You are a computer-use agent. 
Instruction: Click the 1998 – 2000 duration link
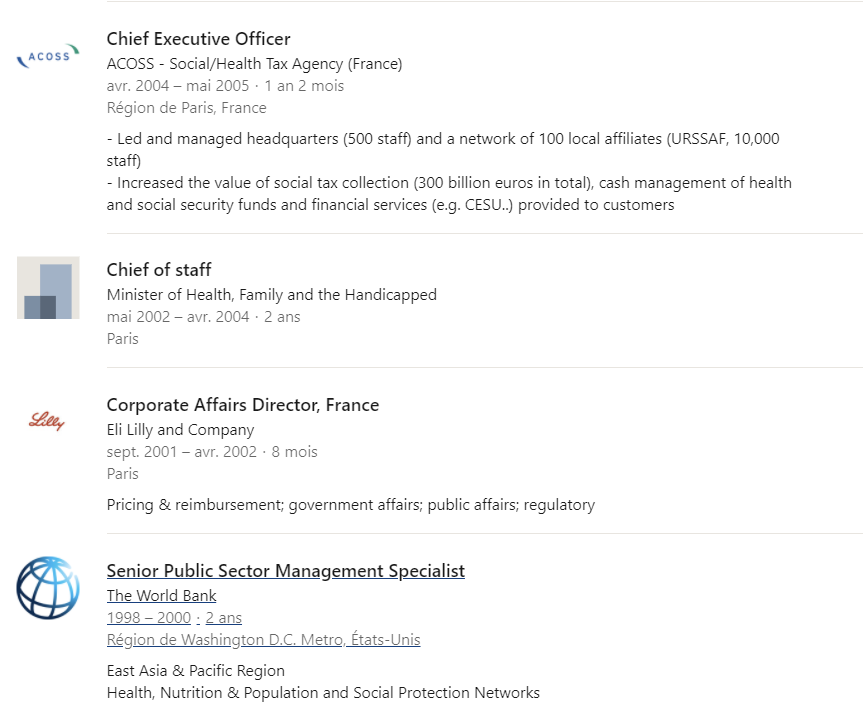[x=148, y=618]
